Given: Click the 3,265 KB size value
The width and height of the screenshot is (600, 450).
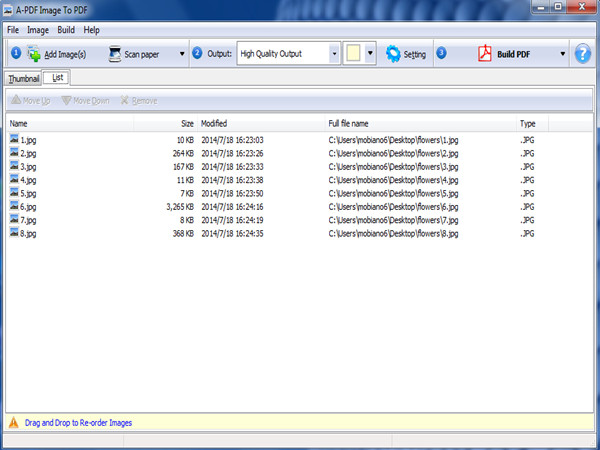Looking at the screenshot, I should pyautogui.click(x=180, y=207).
